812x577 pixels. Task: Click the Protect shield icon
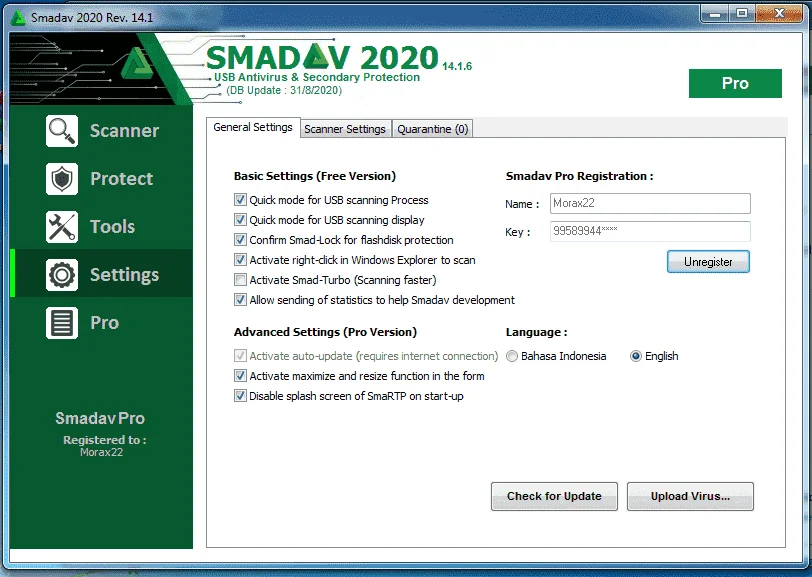click(62, 179)
